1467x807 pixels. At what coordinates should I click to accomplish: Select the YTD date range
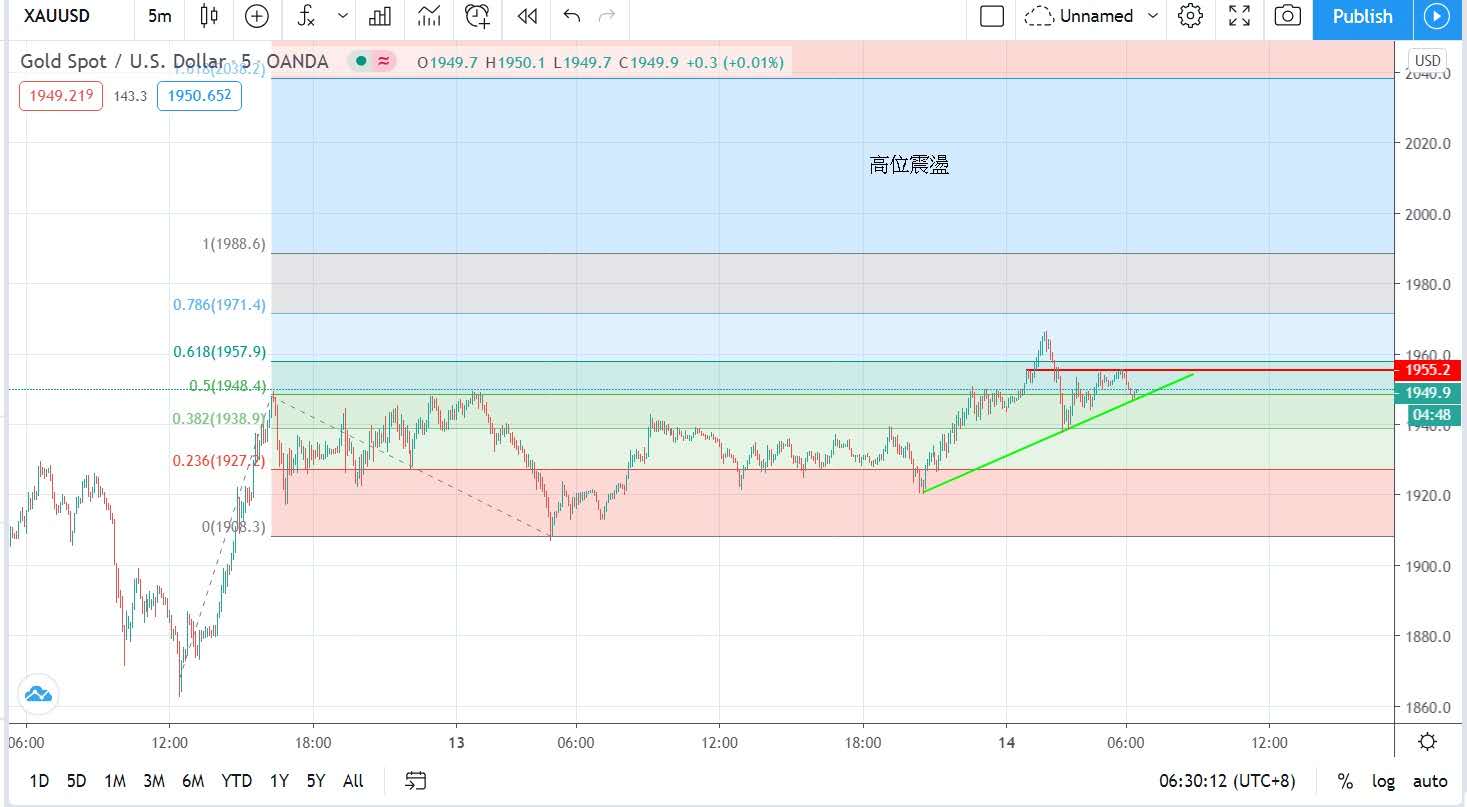(x=236, y=781)
